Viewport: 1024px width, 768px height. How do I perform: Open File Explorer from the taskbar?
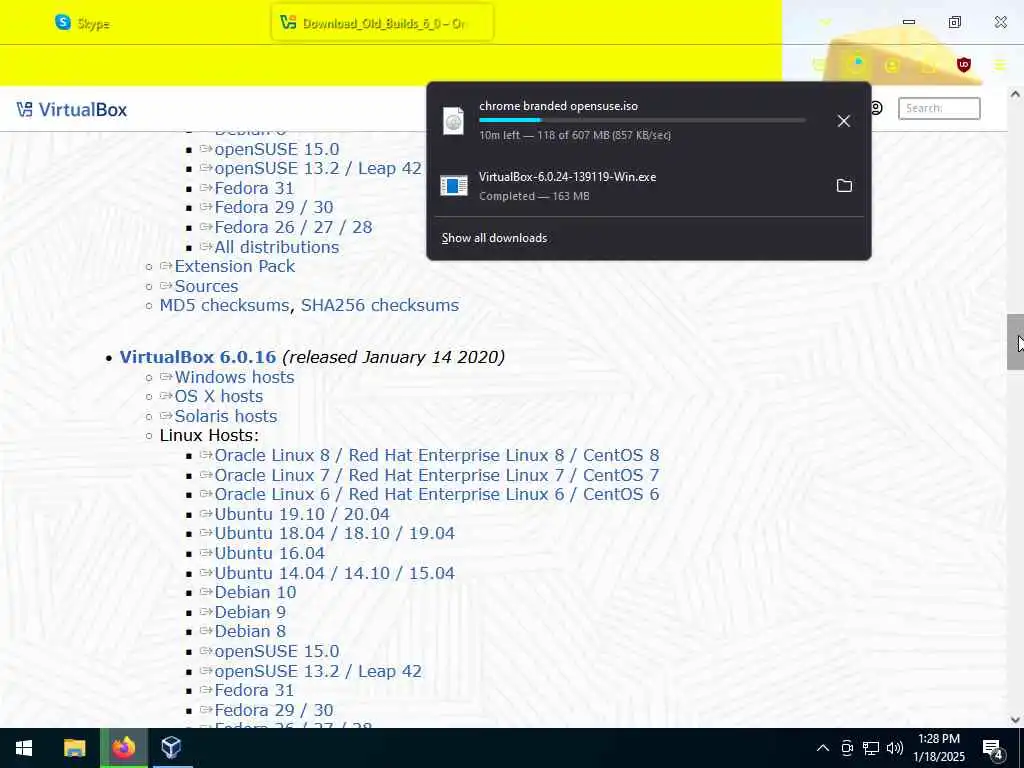pos(74,748)
